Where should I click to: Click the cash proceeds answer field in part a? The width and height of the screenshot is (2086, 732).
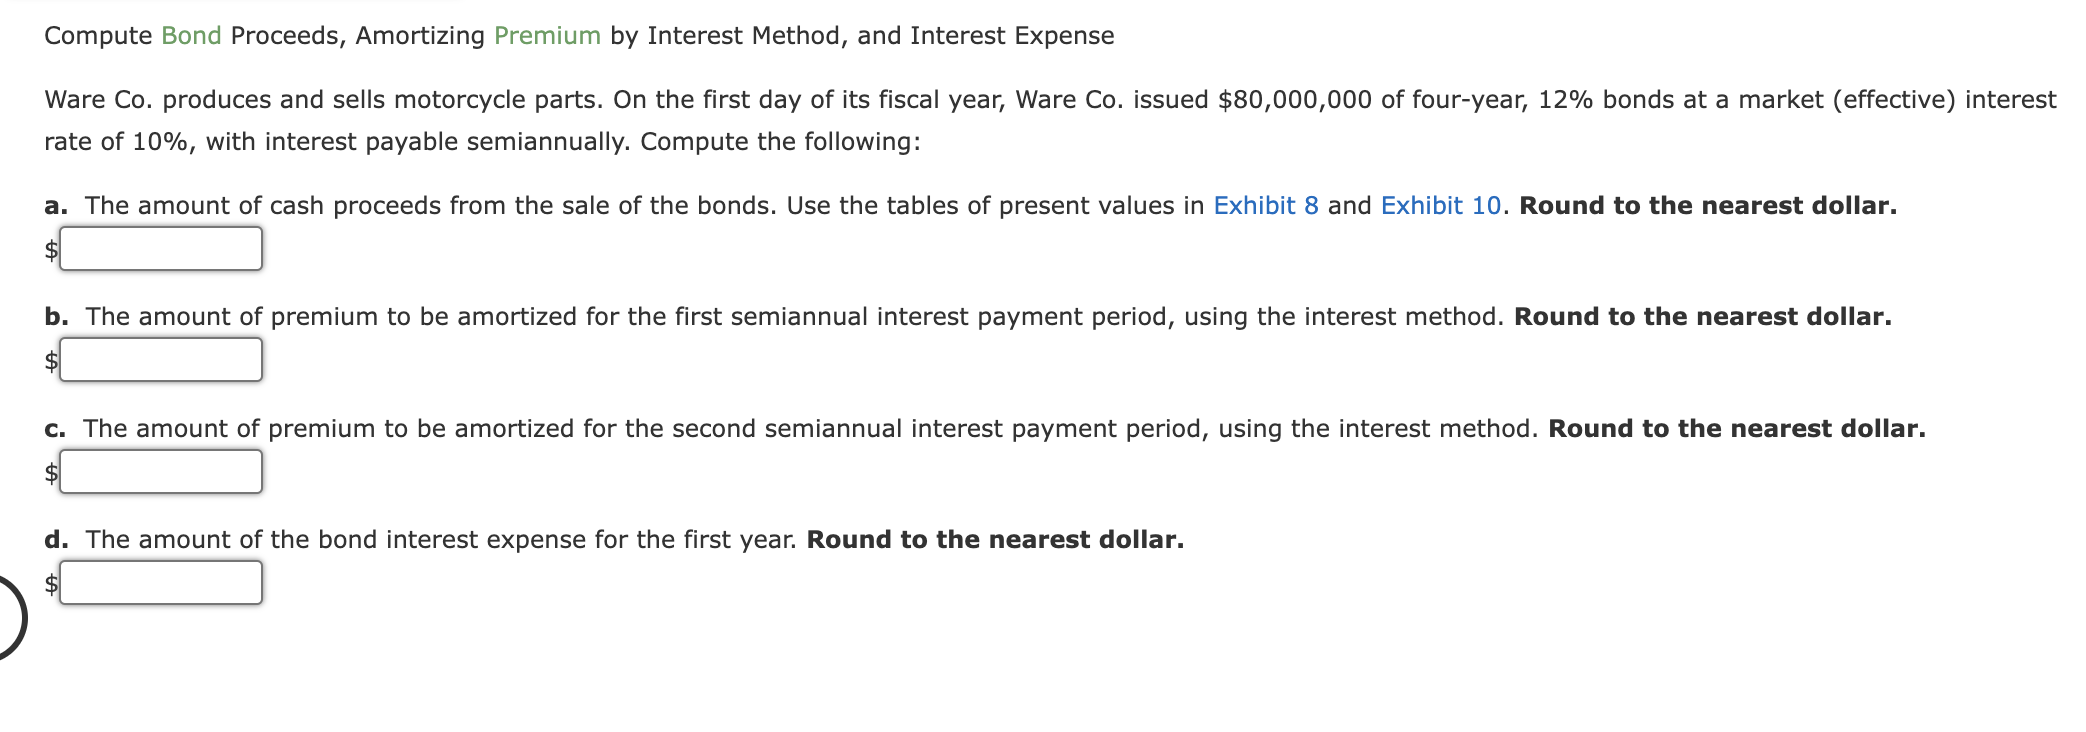pyautogui.click(x=160, y=248)
